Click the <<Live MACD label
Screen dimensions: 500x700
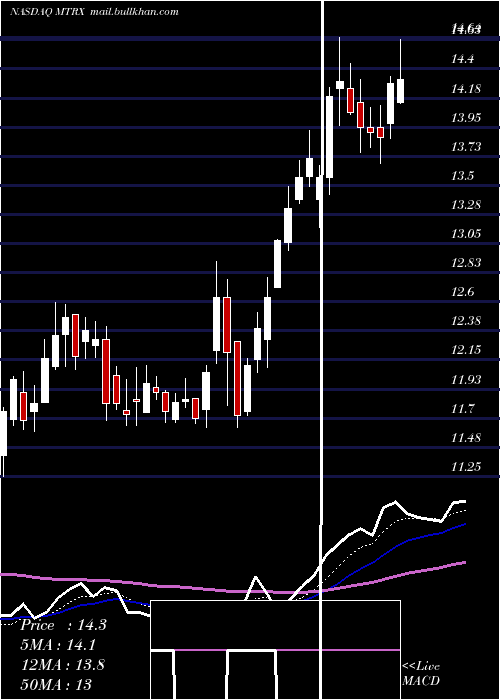[x=421, y=673]
